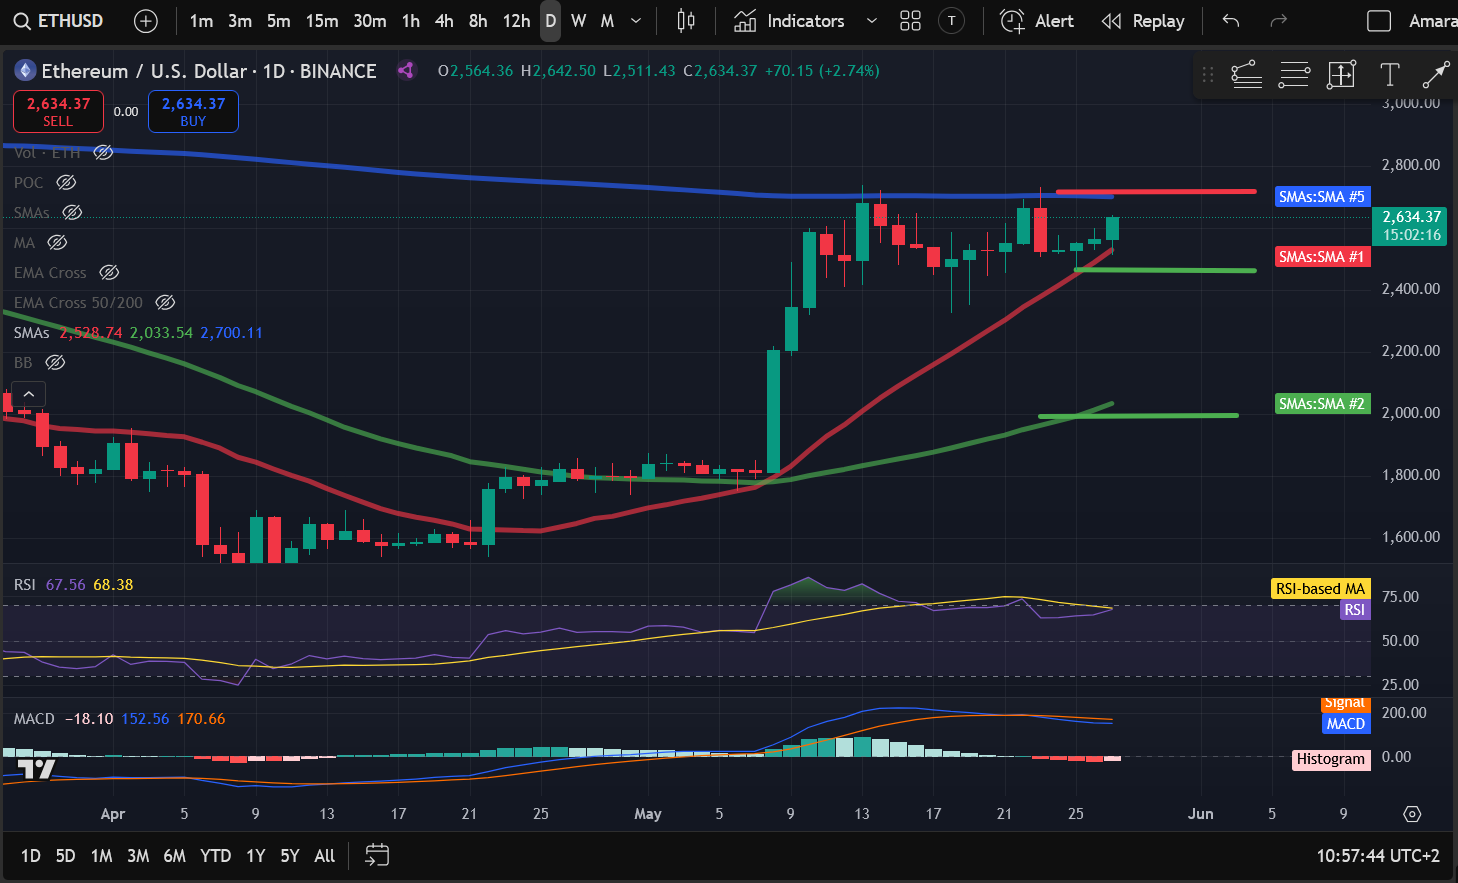1458x883 pixels.
Task: Toggle visibility of the BB indicator
Action: coord(55,362)
